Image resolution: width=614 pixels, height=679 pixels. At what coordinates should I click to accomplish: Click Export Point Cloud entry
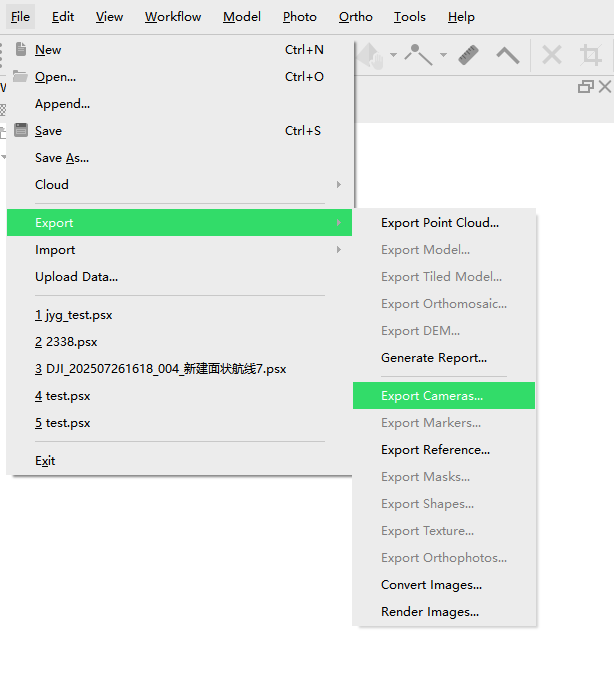point(440,223)
